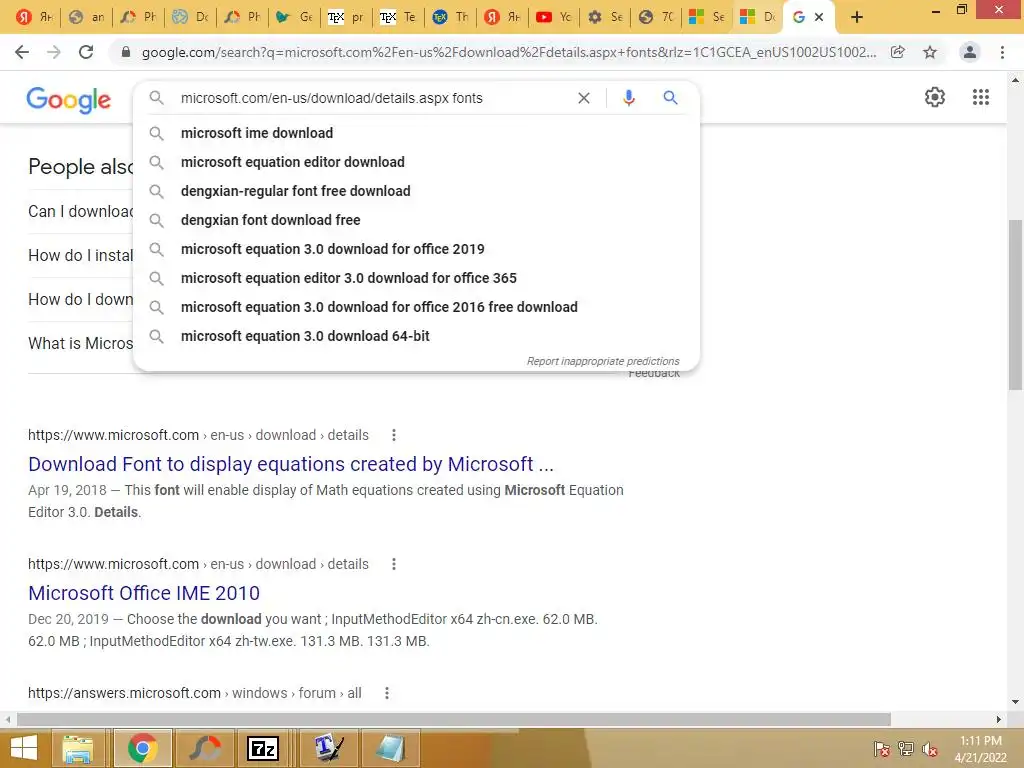Image resolution: width=1024 pixels, height=768 pixels.
Task: Click the horizontal scrollbar thumb
Action: [x=454, y=719]
